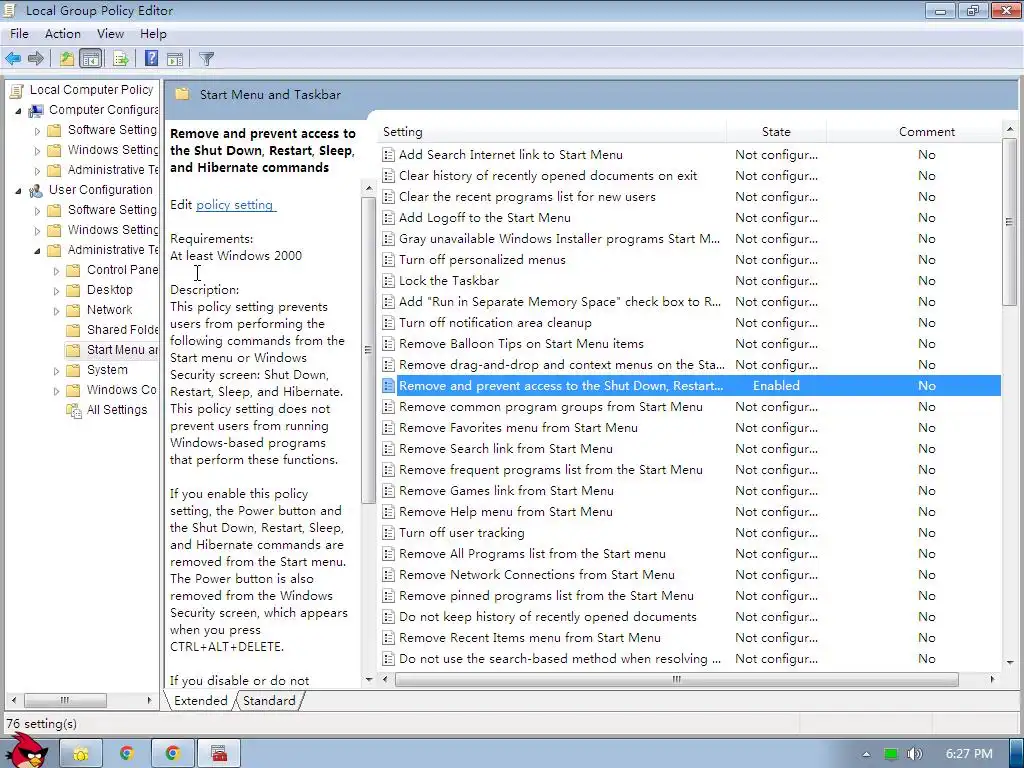Switch to the Extended tab
The width and height of the screenshot is (1024, 768).
tap(200, 701)
